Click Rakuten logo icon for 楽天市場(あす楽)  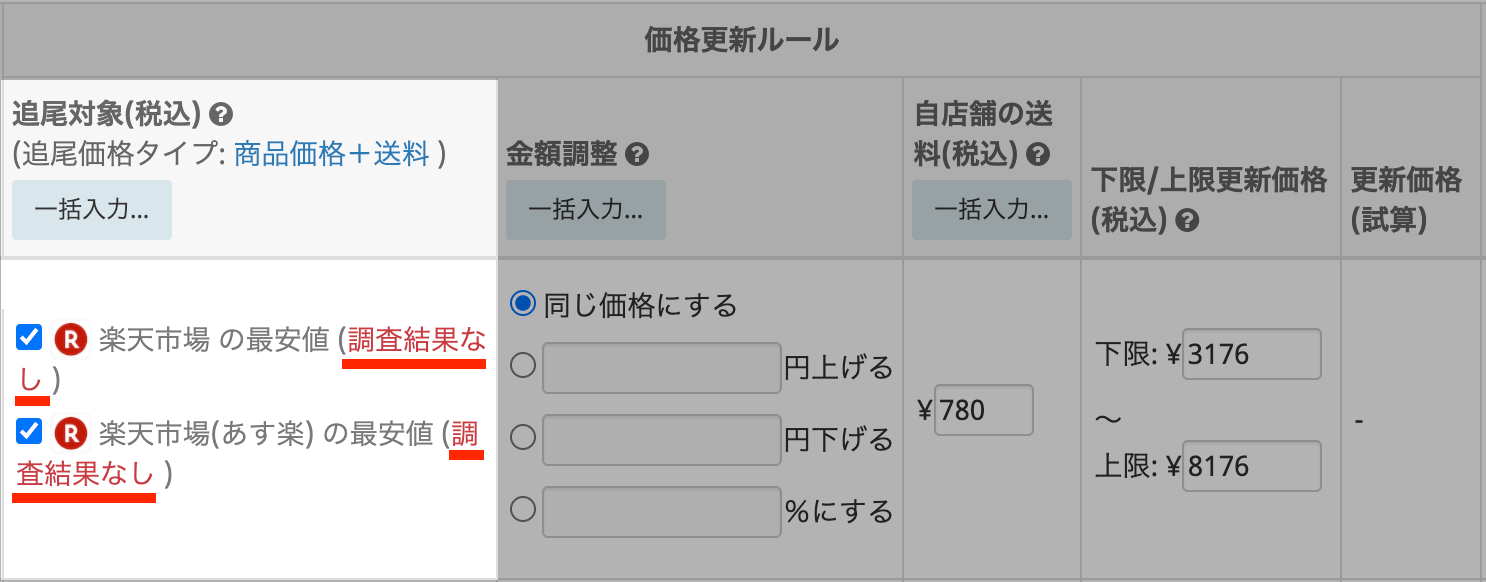(x=71, y=433)
